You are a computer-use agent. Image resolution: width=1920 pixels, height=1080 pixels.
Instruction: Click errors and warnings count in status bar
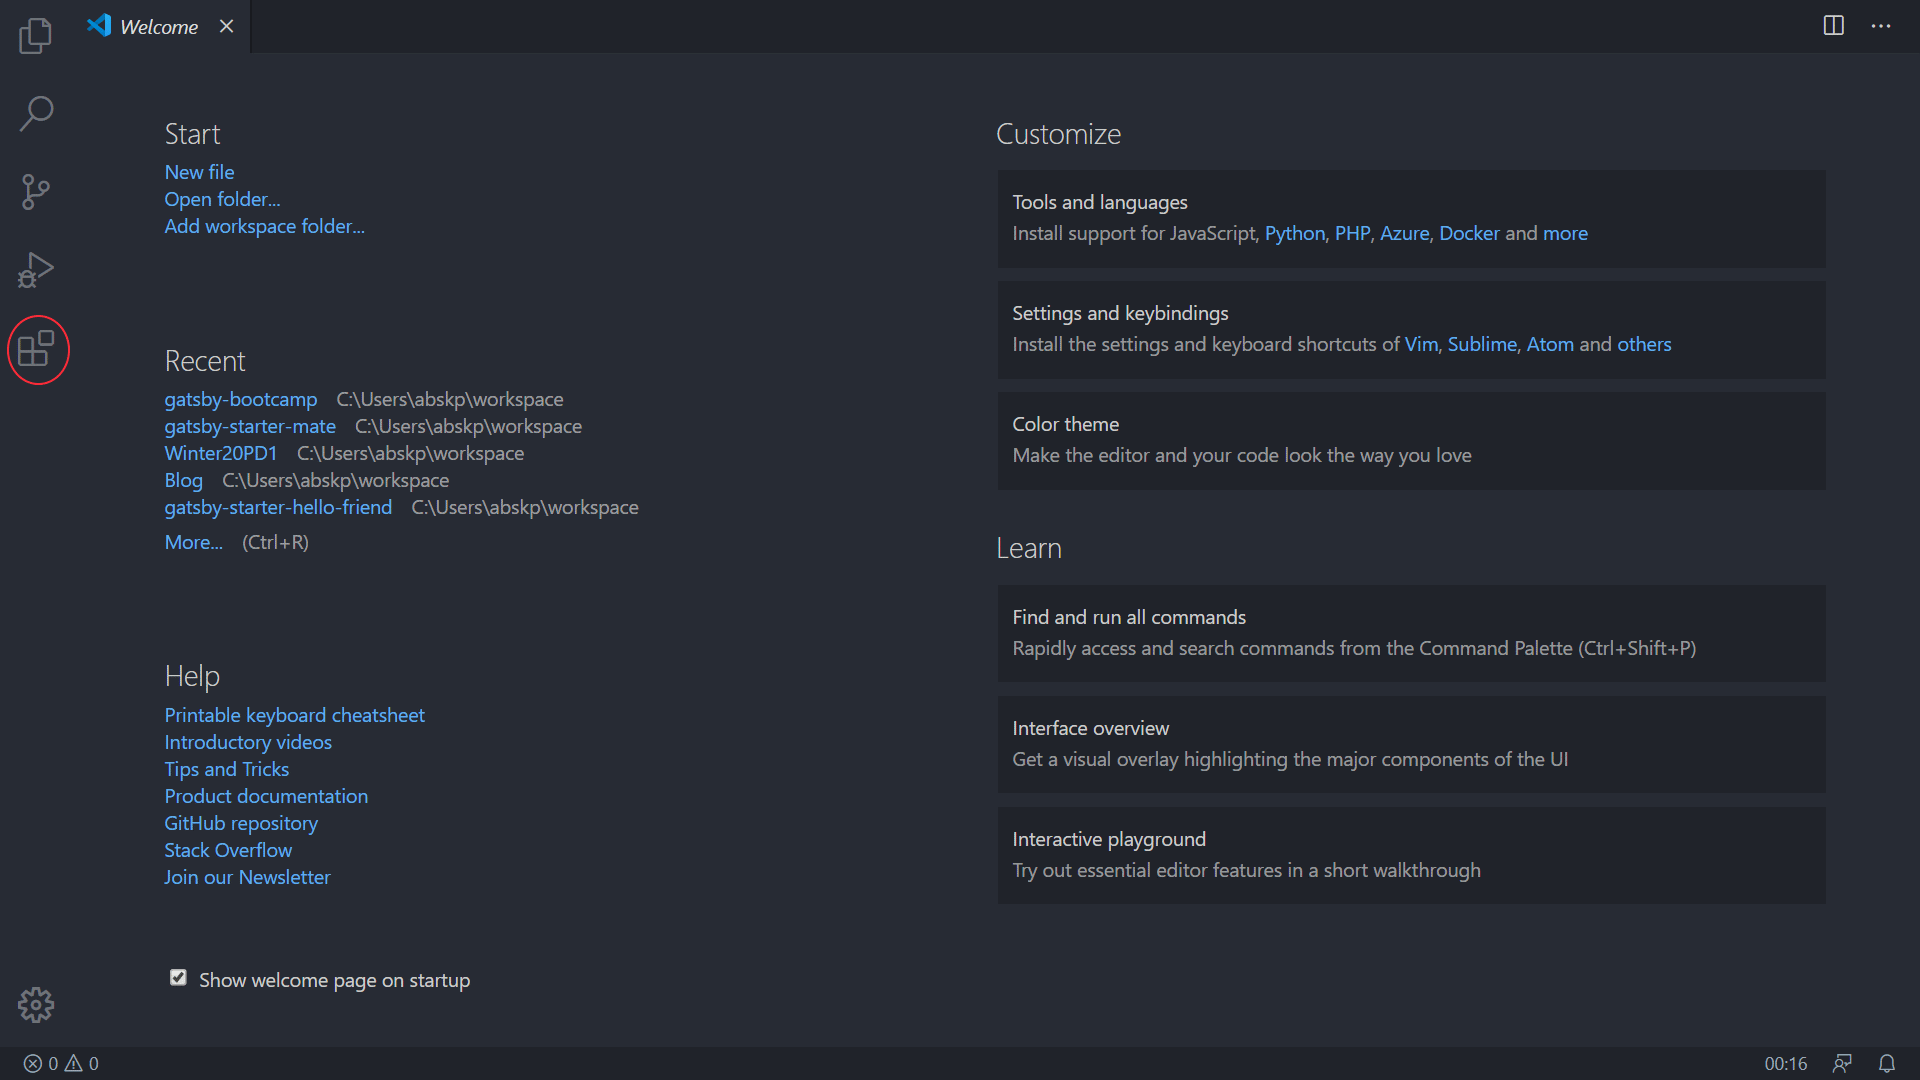(x=61, y=1063)
